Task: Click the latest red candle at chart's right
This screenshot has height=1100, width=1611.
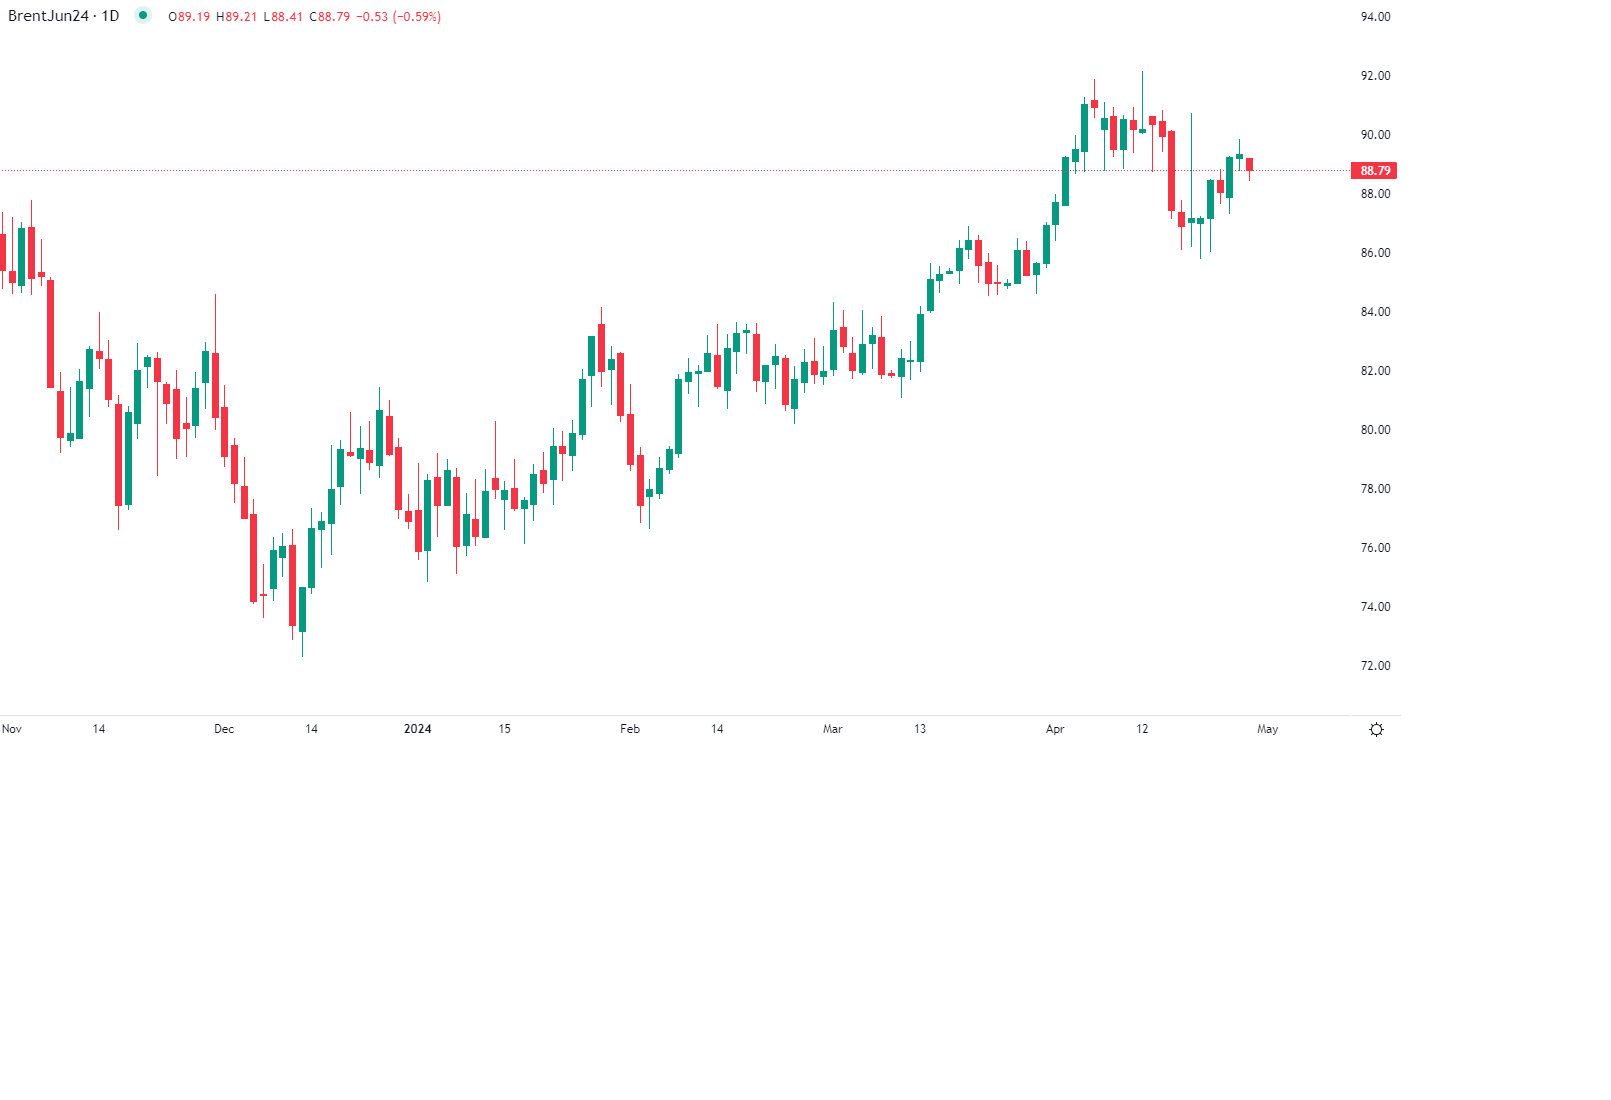Action: pyautogui.click(x=1249, y=164)
